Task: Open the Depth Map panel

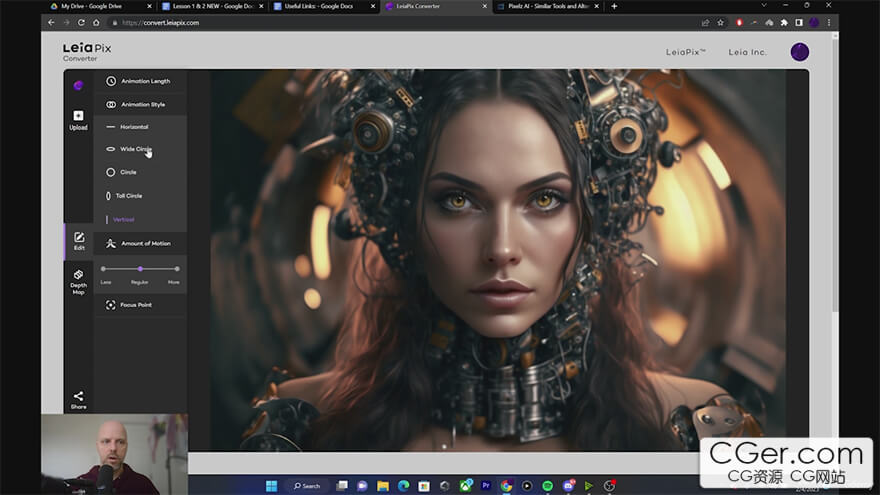Action: coord(78,281)
